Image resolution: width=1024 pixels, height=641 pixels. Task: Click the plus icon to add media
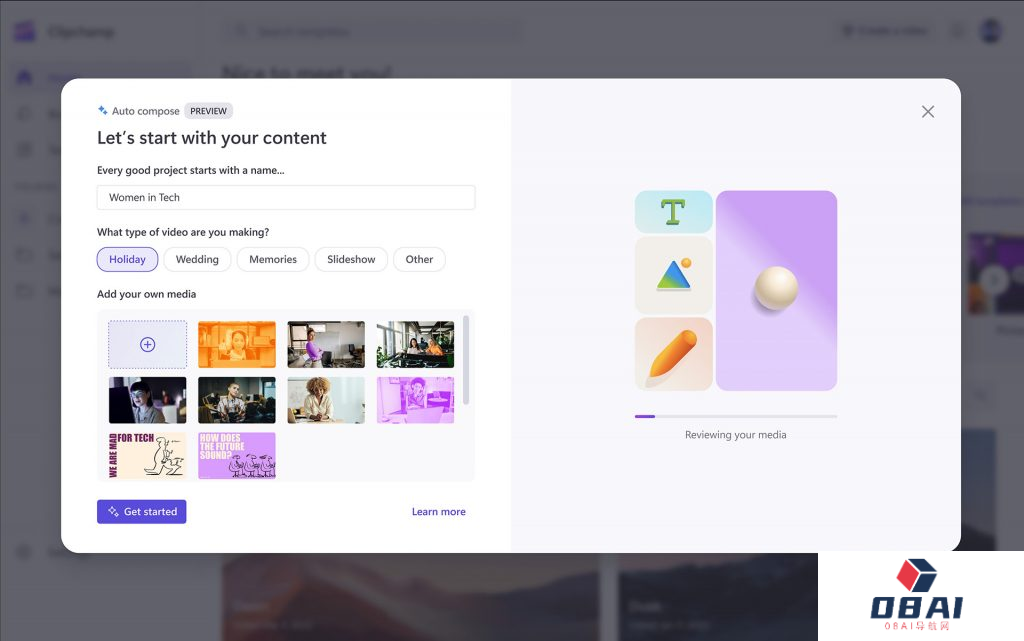point(147,344)
